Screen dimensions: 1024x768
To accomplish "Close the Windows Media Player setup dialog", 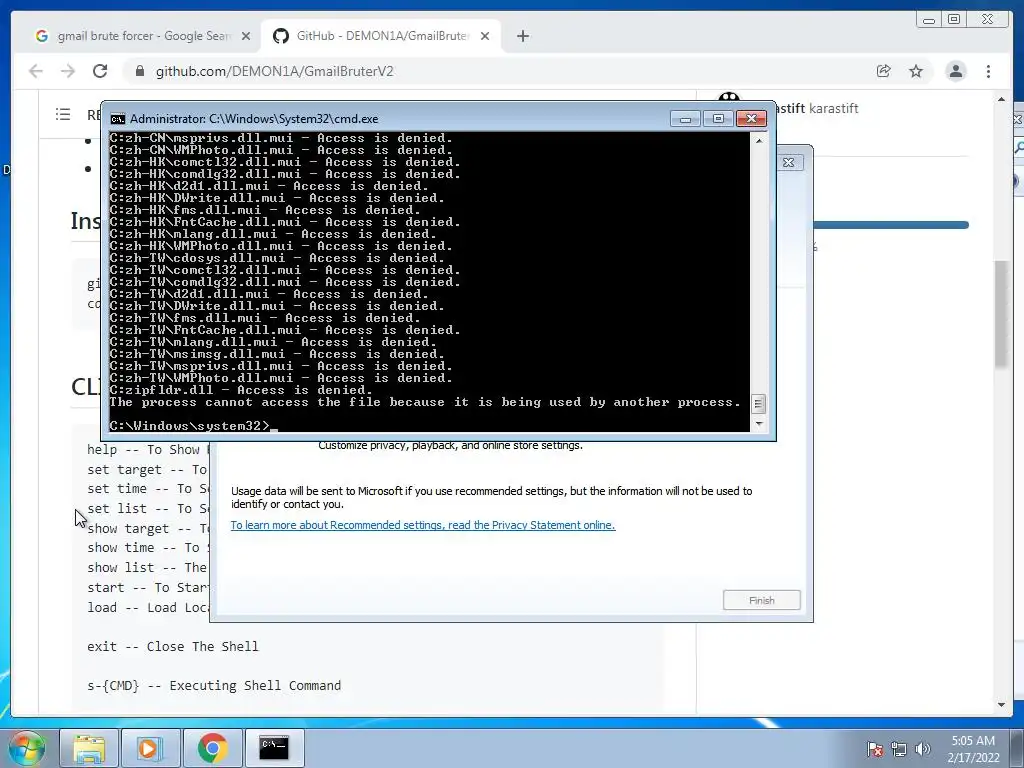I will [788, 163].
